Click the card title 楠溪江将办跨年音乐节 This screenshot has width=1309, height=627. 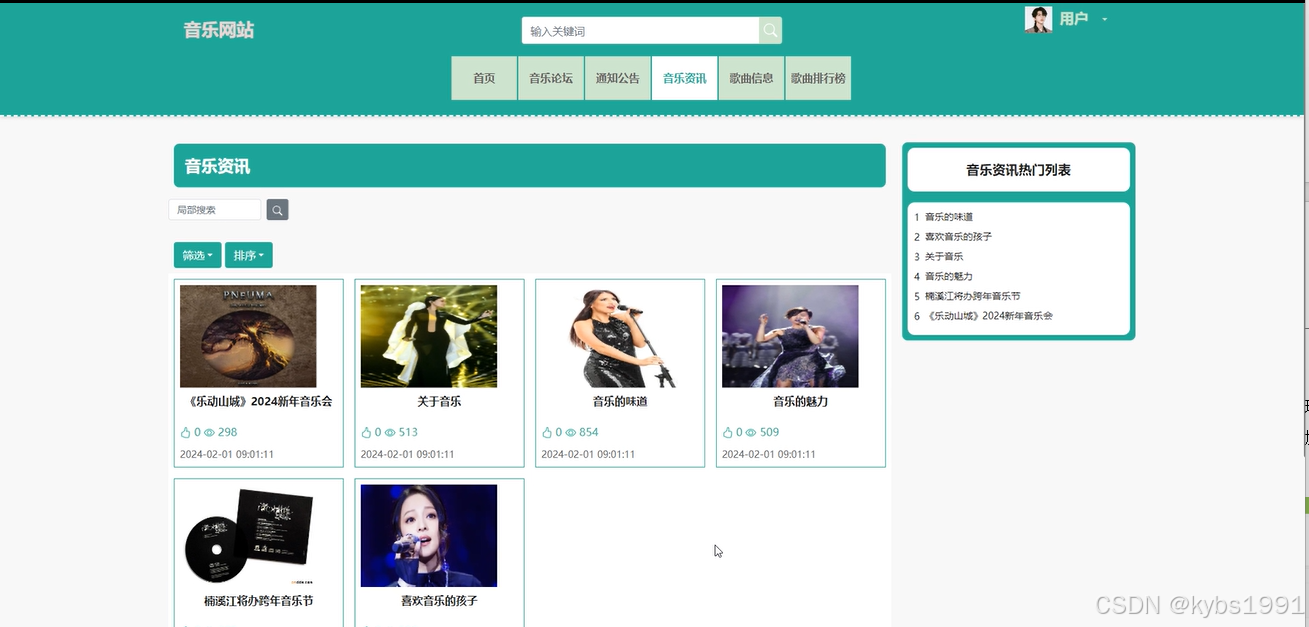pyautogui.click(x=259, y=601)
